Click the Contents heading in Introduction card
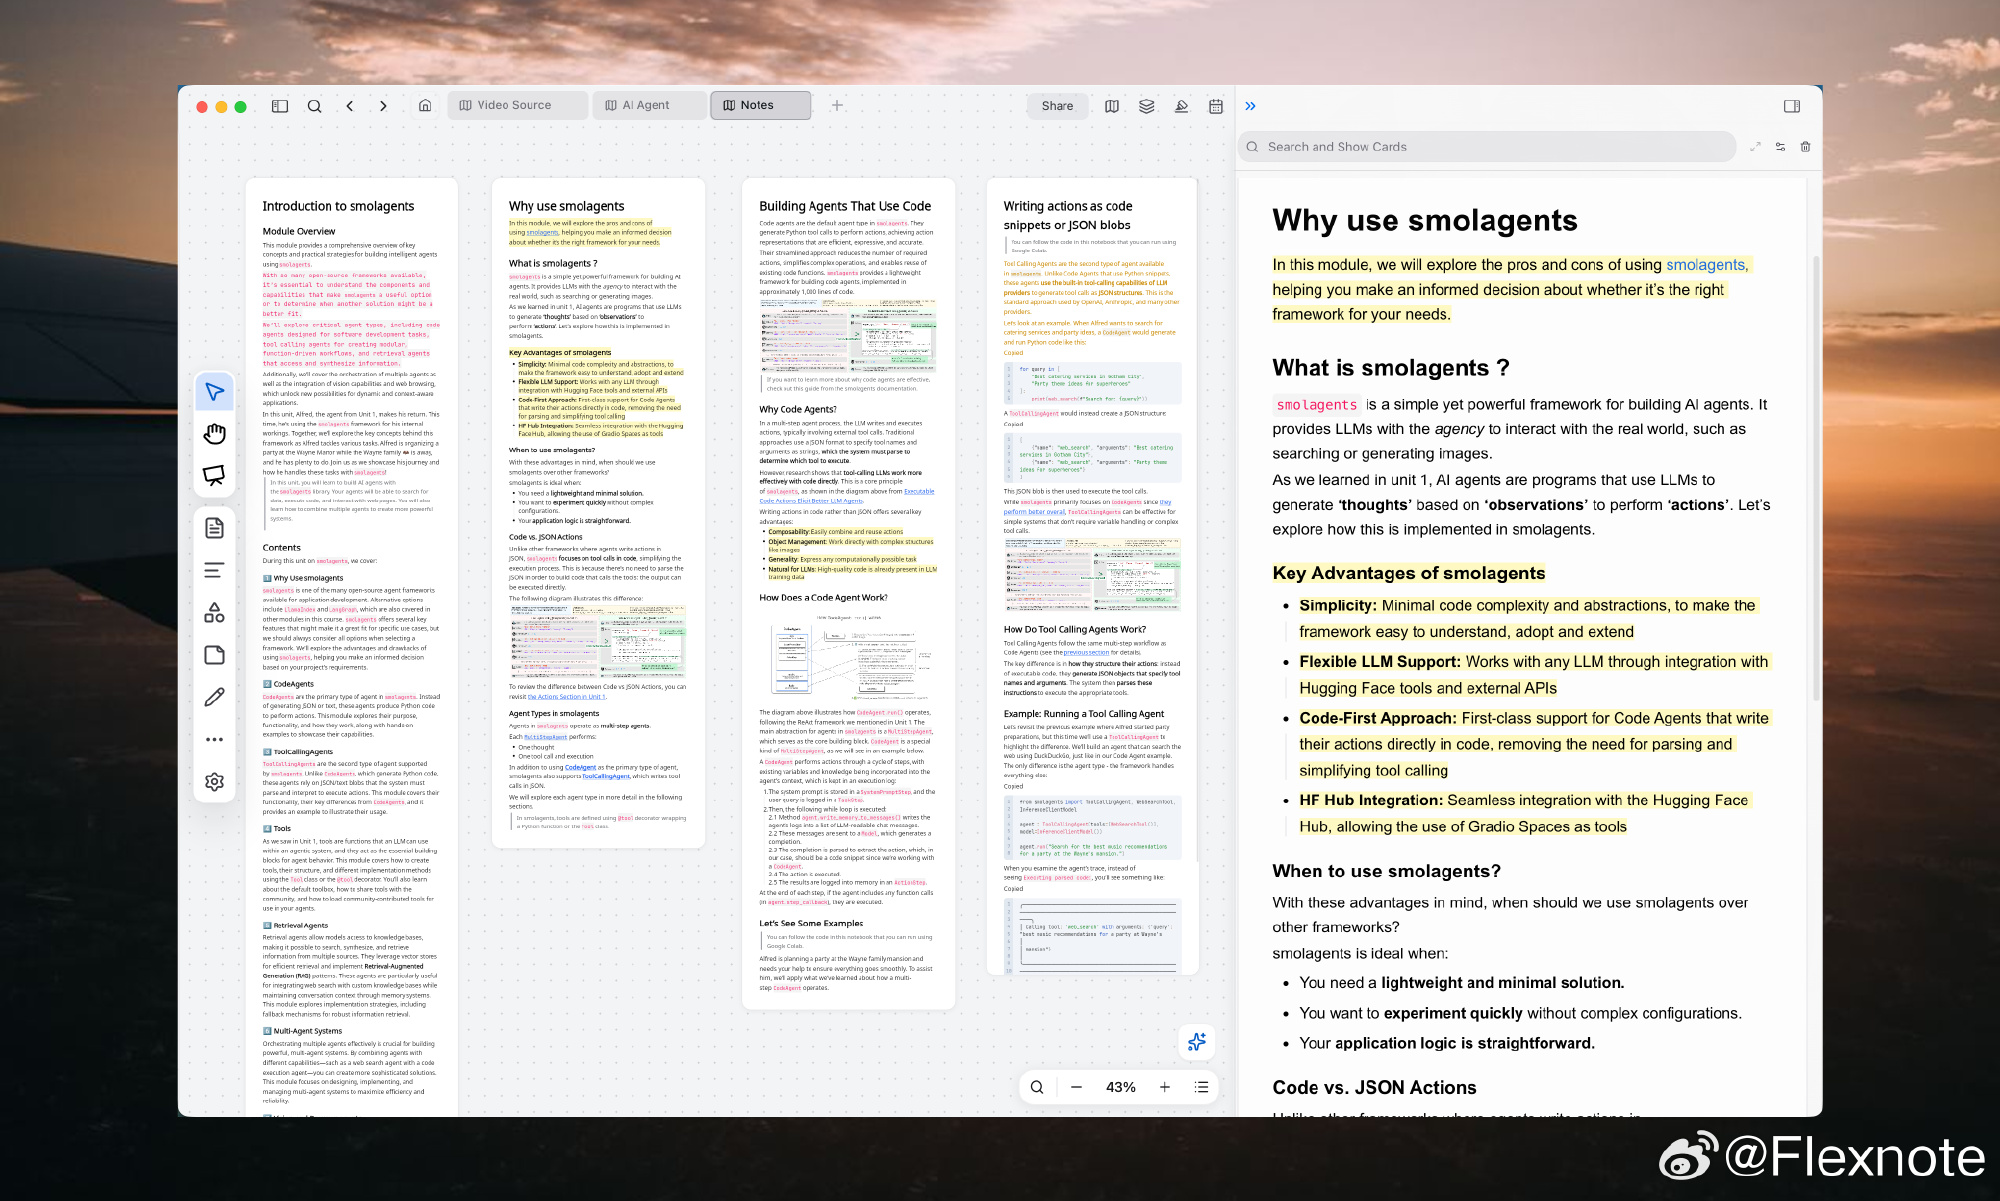The width and height of the screenshot is (2000, 1201). pos(281,548)
